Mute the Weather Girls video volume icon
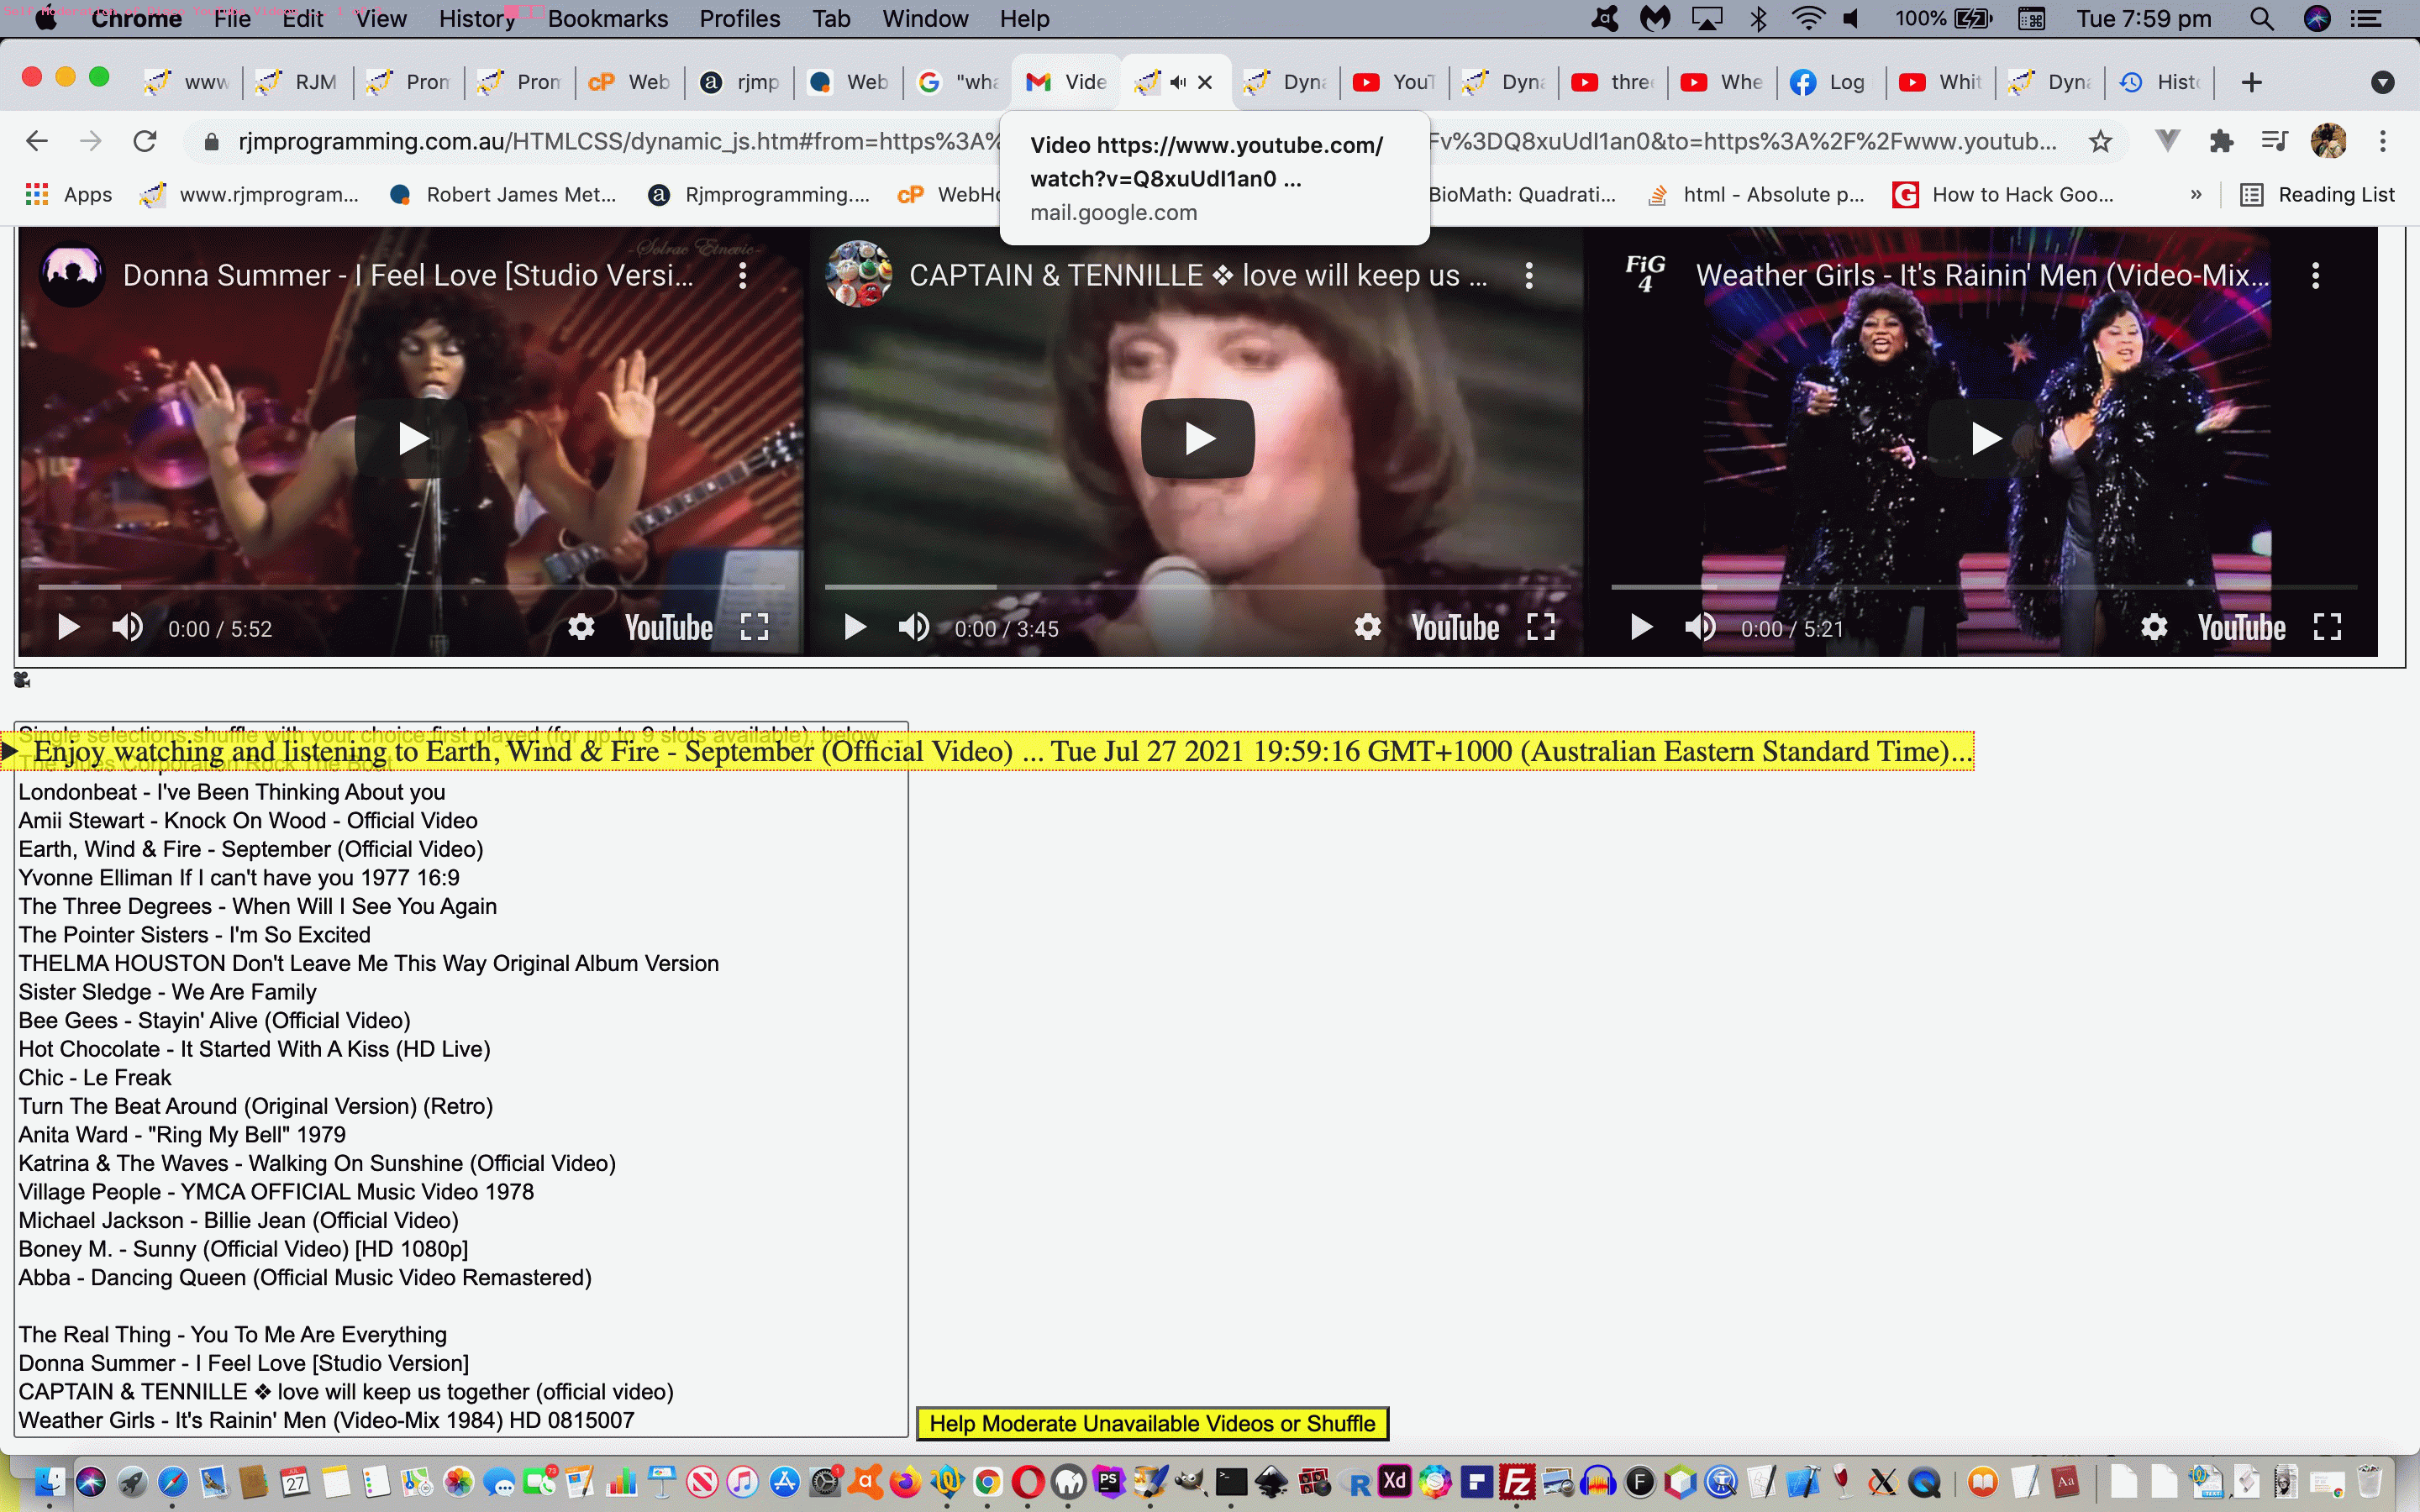The image size is (2420, 1512). click(1699, 627)
